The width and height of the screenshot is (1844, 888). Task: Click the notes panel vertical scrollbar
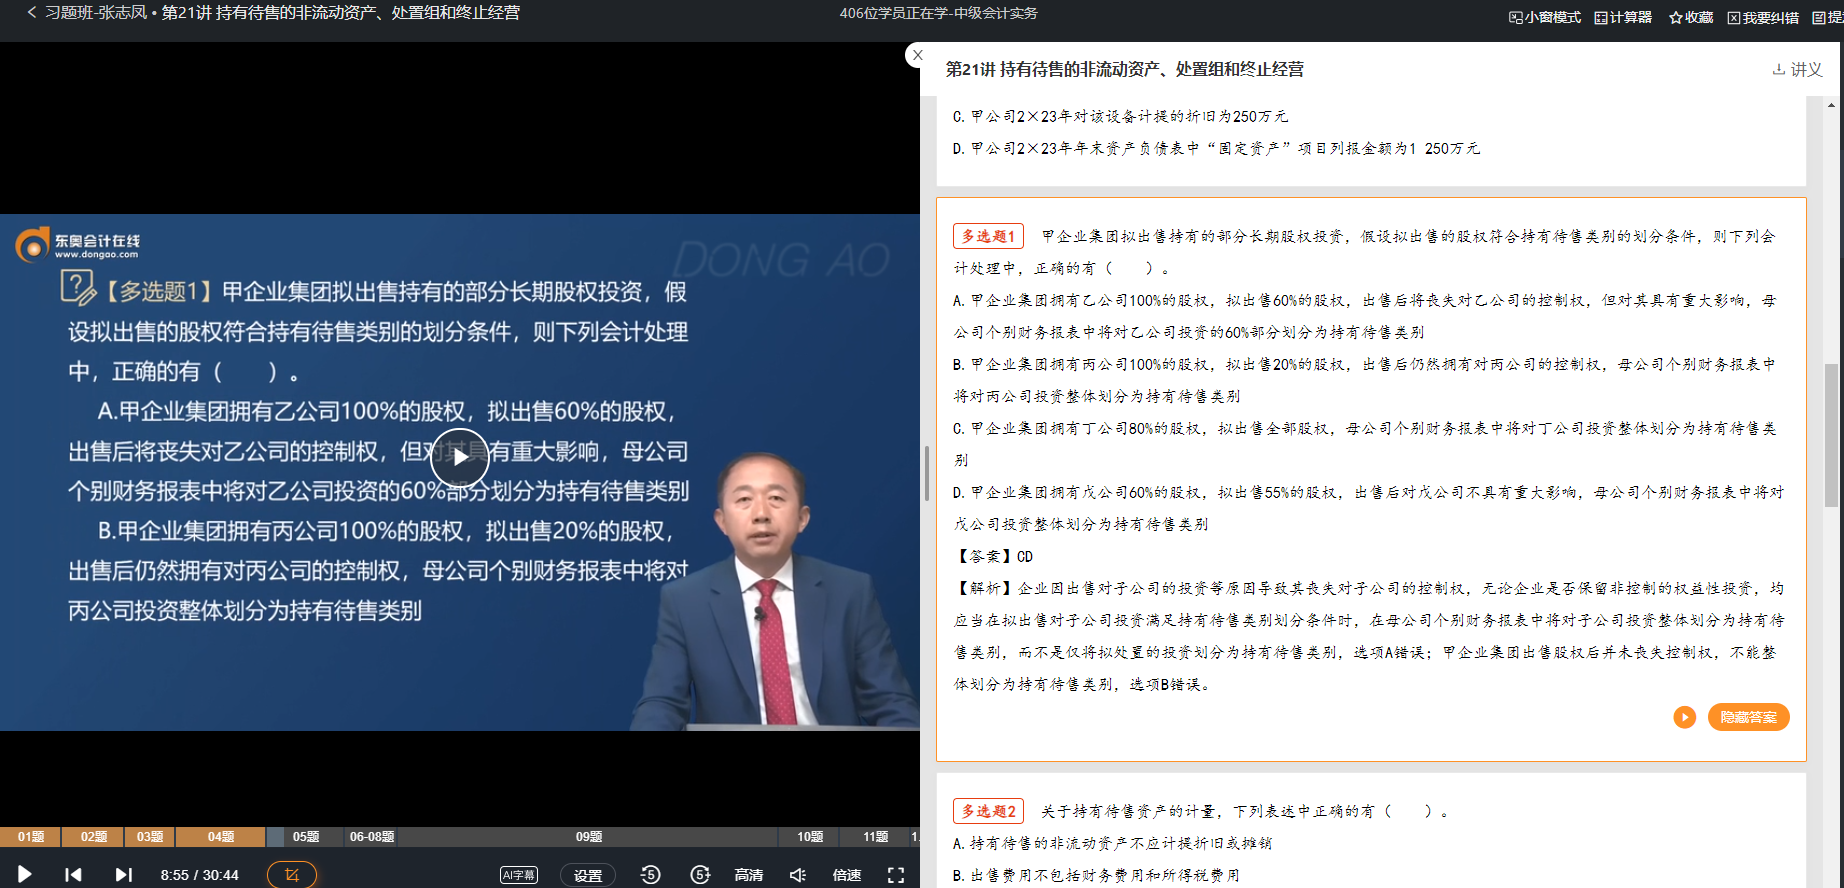(1831, 435)
